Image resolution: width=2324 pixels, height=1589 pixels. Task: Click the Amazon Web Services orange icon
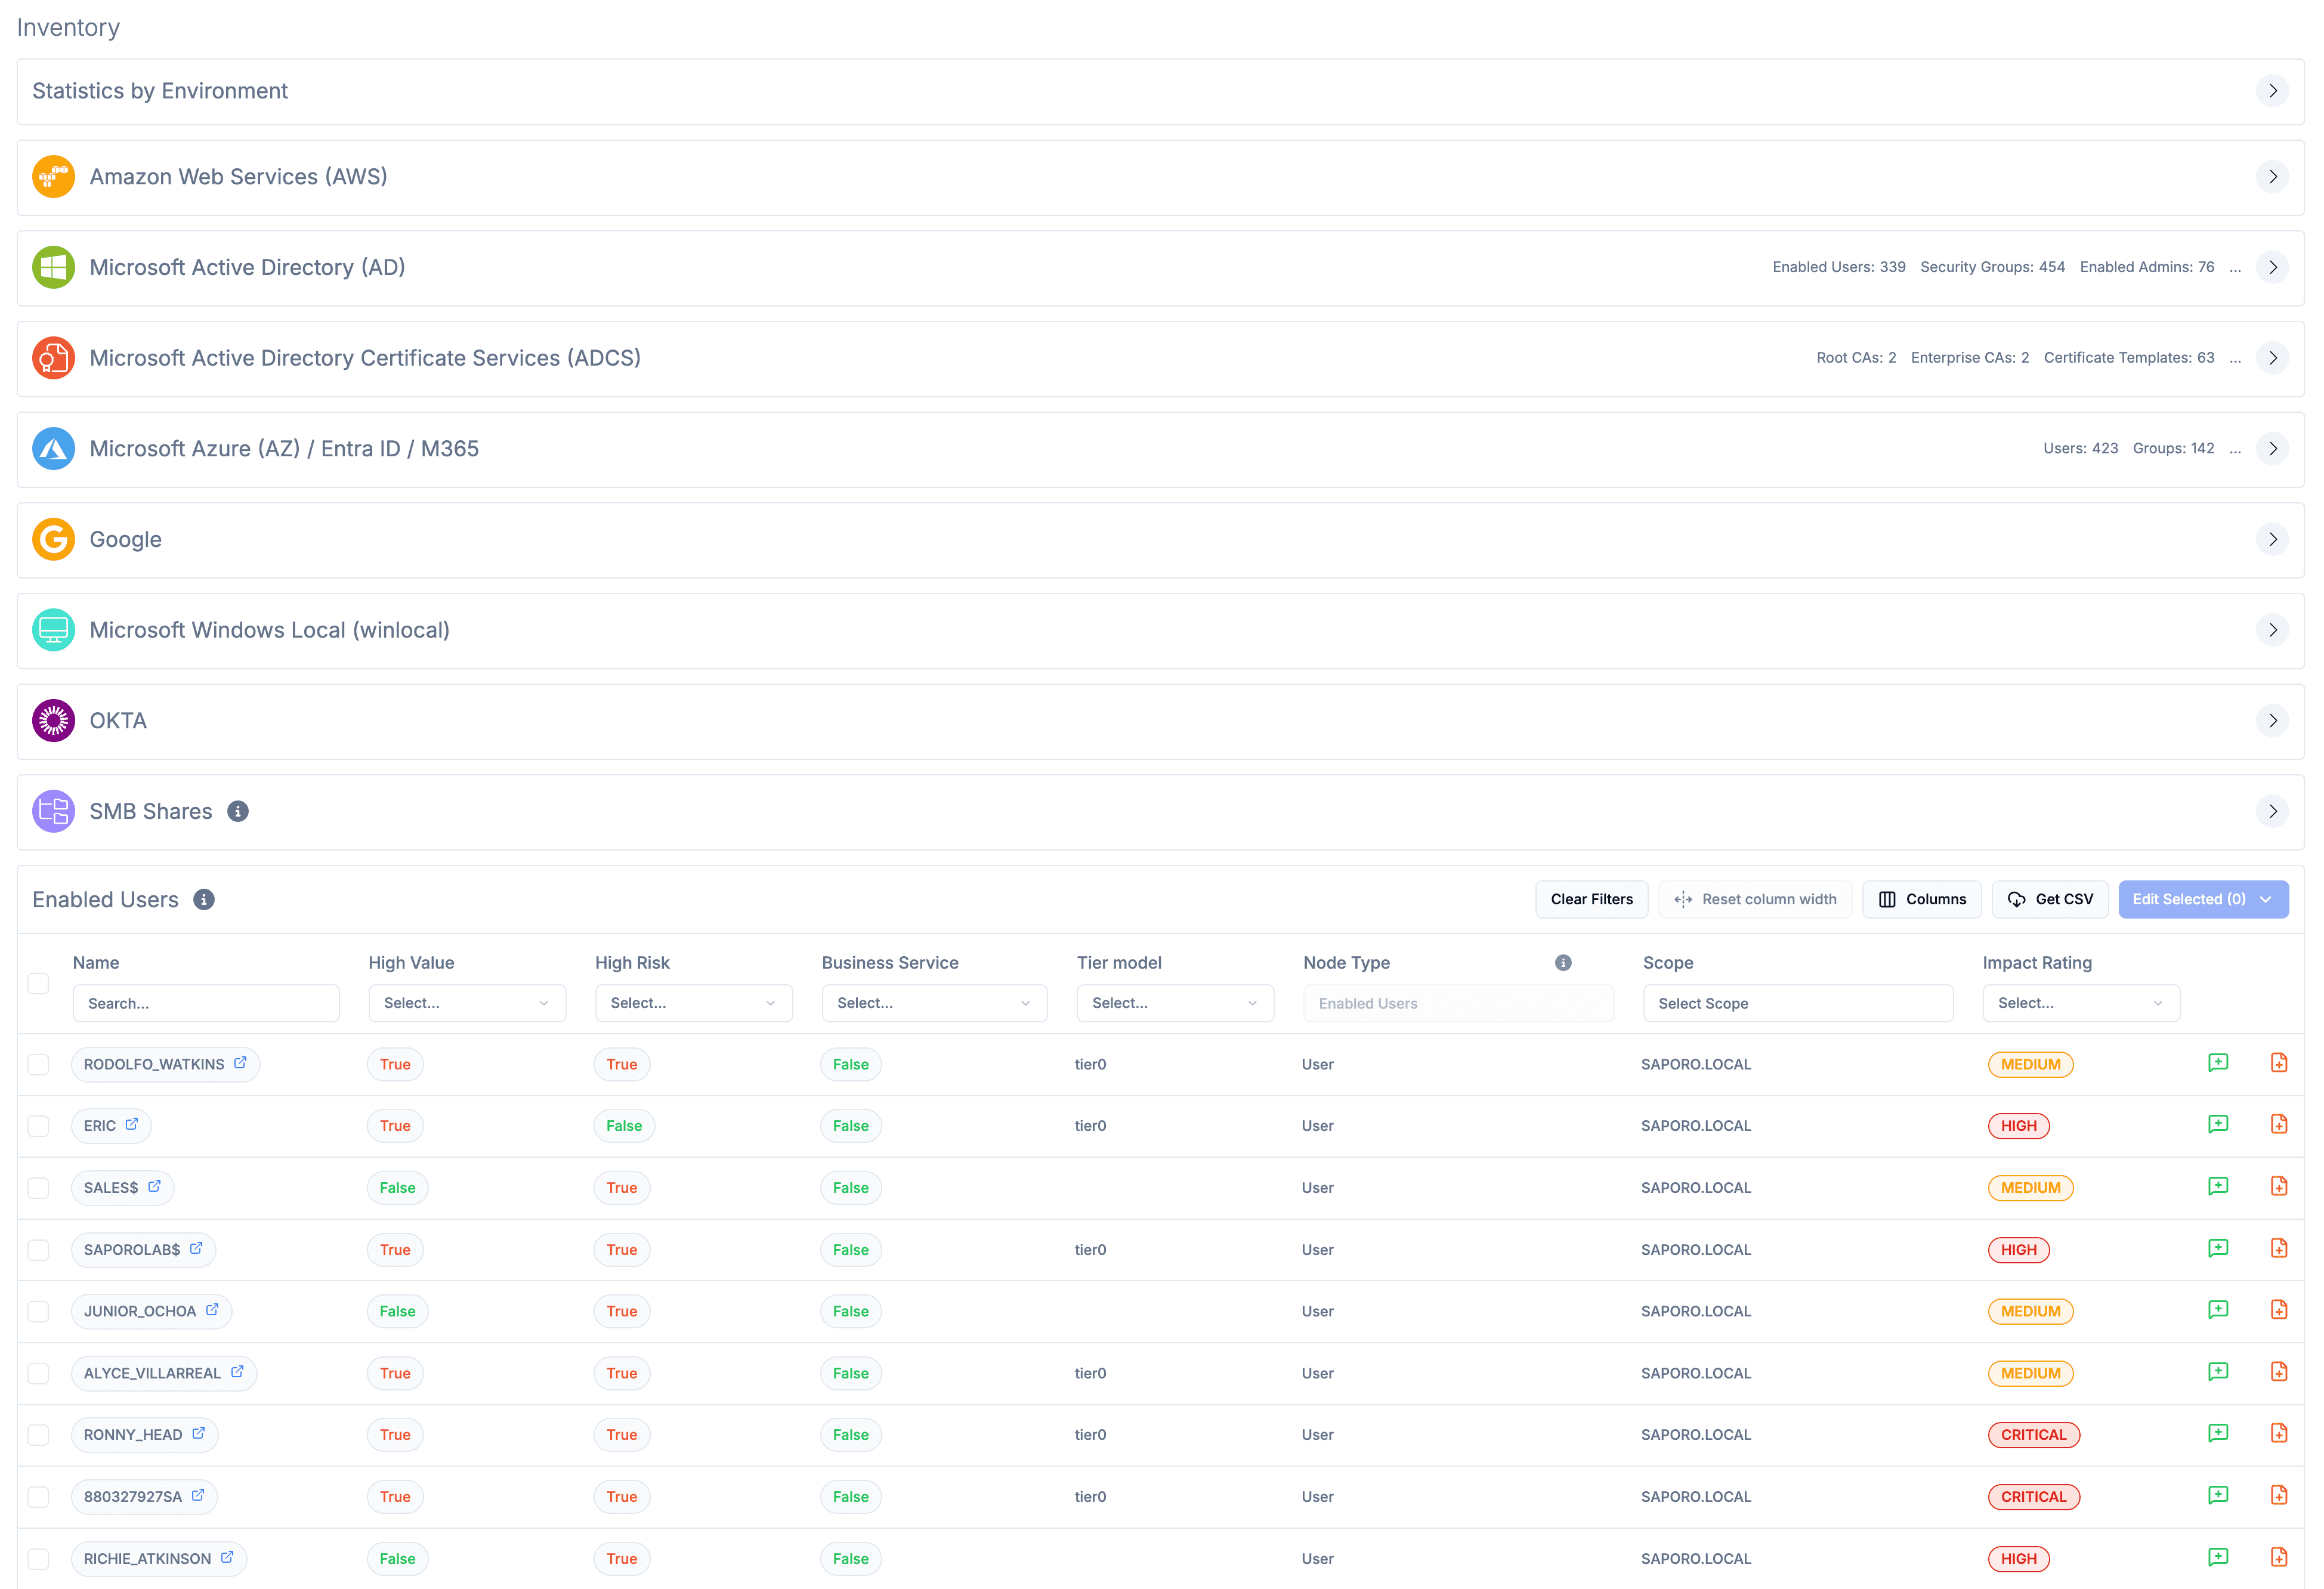[x=53, y=177]
